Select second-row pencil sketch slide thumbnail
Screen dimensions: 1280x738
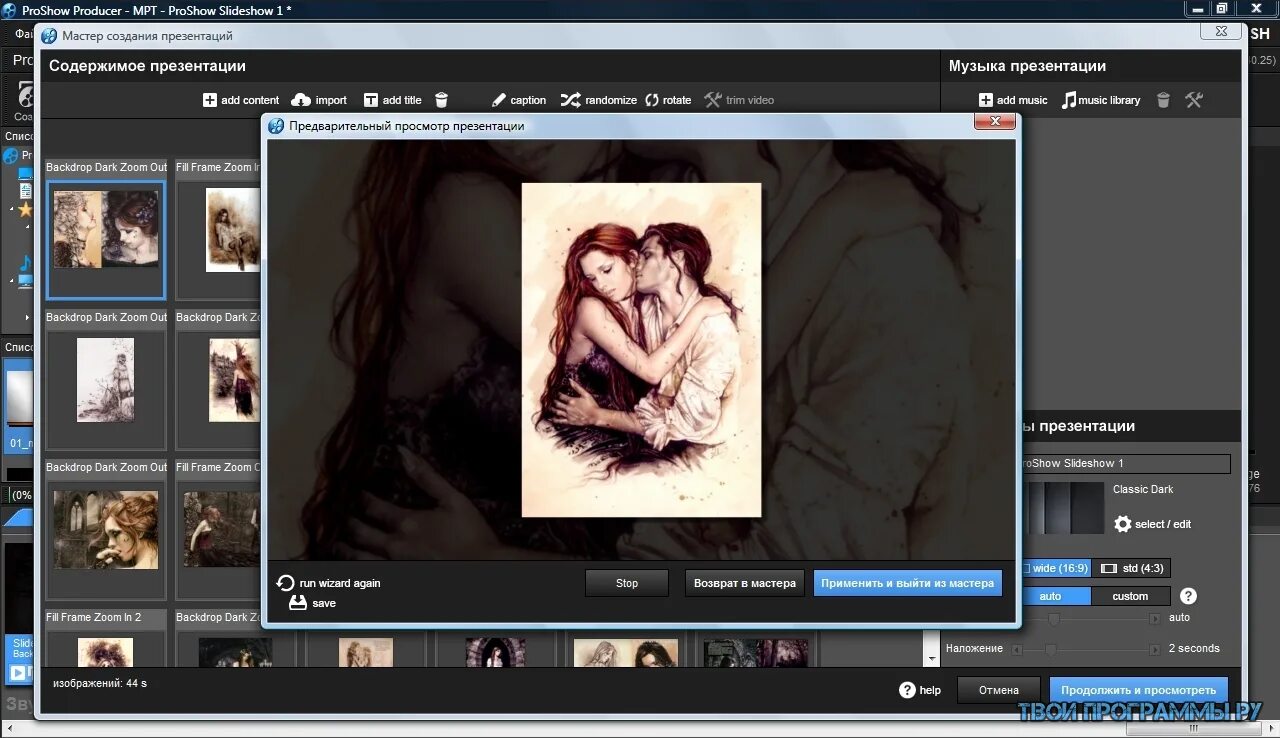[x=106, y=380]
